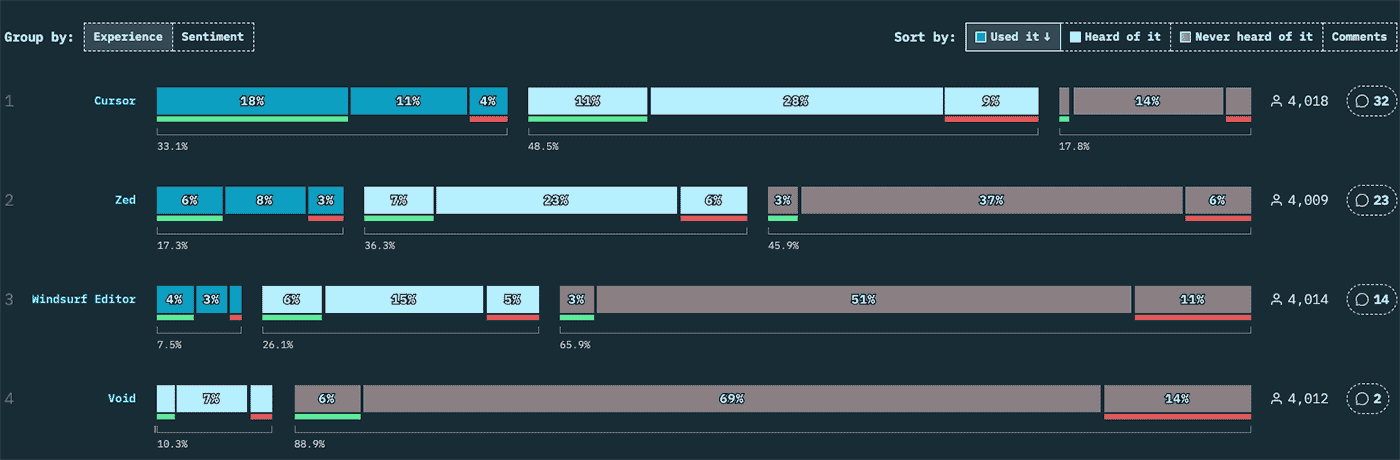This screenshot has width=1400, height=460.
Task: Click Windsurf Editor's 65.9% total label
Action: pos(575,344)
